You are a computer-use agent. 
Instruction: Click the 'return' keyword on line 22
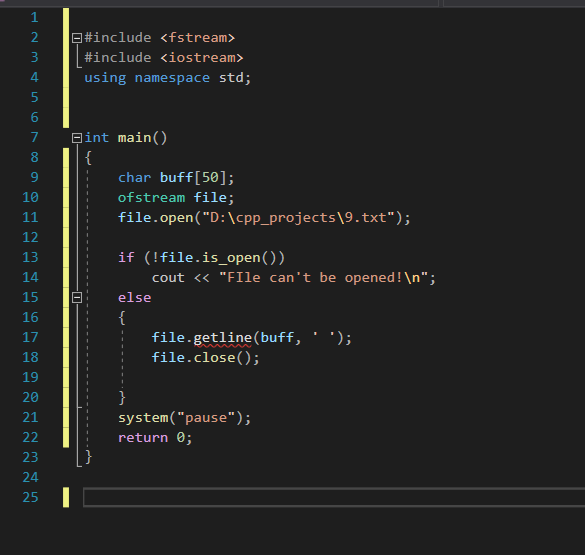pyautogui.click(x=143, y=438)
